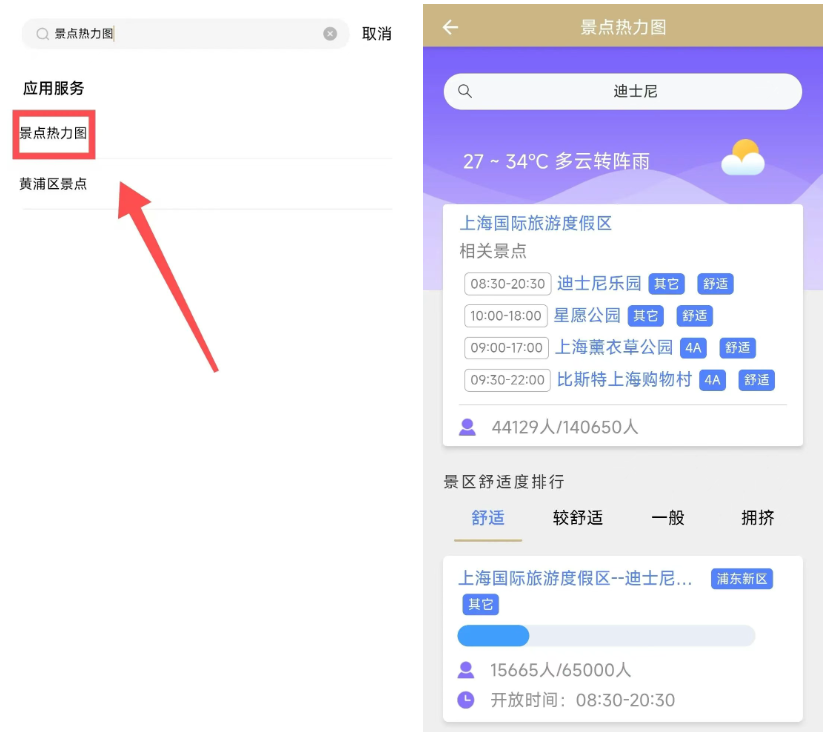This screenshot has height=732, width=824.
Task: Tap the sun-and-cloud weather icon
Action: click(742, 158)
